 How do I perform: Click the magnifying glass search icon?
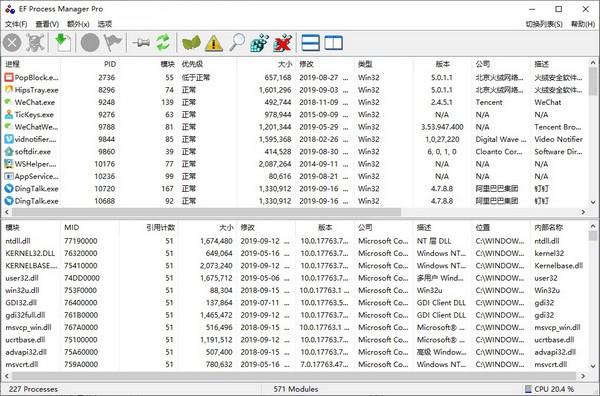237,42
